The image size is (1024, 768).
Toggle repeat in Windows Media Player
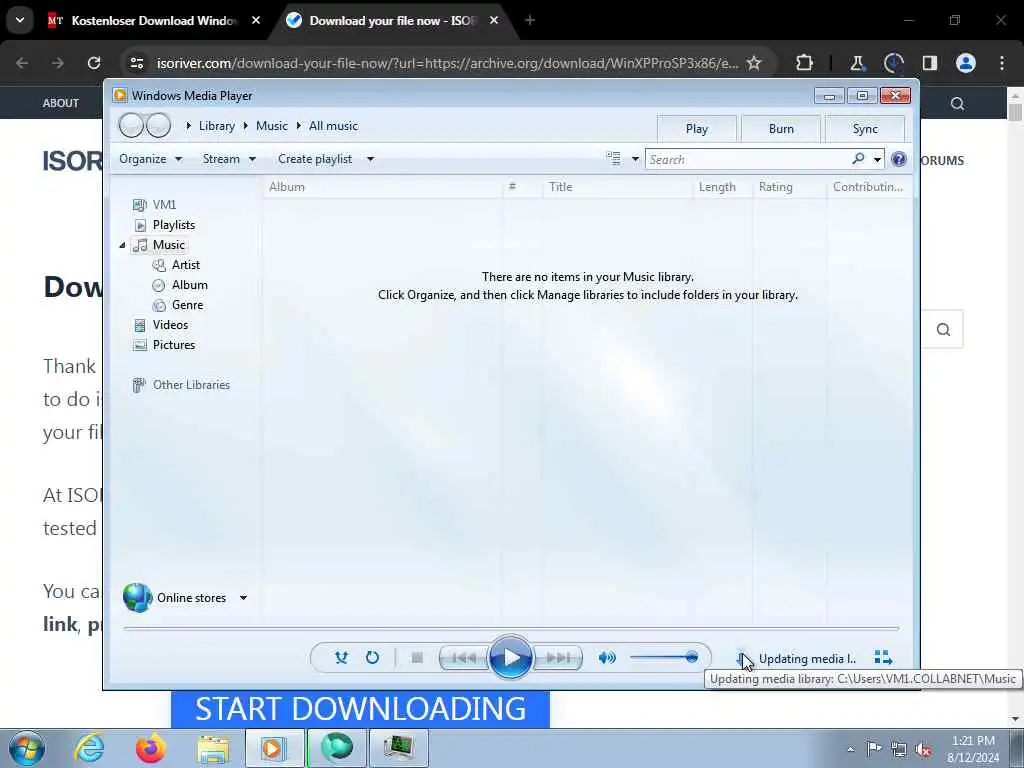(x=372, y=658)
